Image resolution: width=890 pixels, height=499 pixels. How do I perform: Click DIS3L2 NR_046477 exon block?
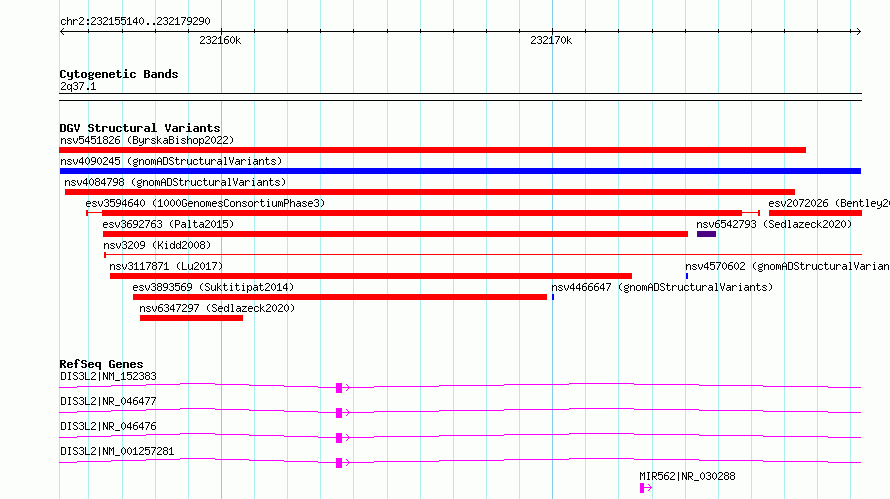pos(339,413)
